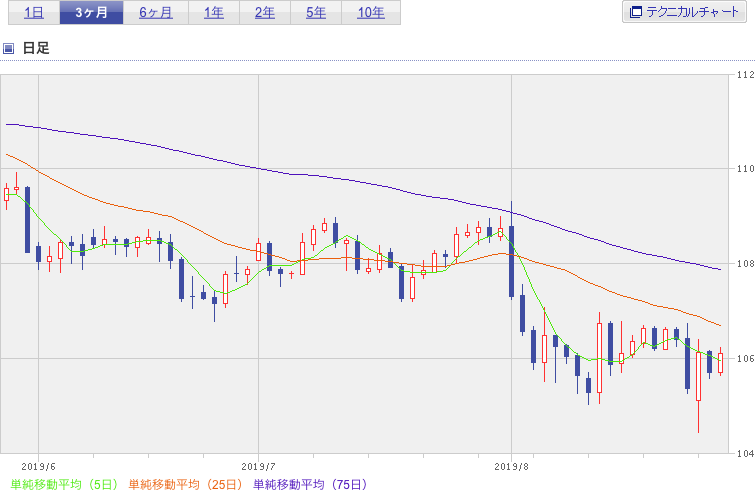Click the 日足 heading text
755x493 pixels.
36,48
